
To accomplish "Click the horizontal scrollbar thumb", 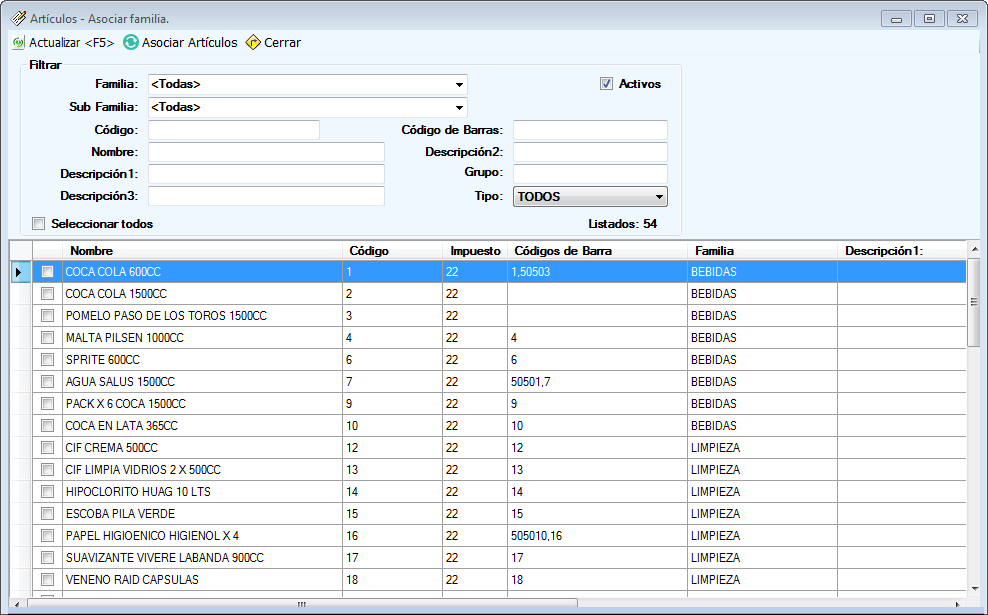I will coord(302,604).
